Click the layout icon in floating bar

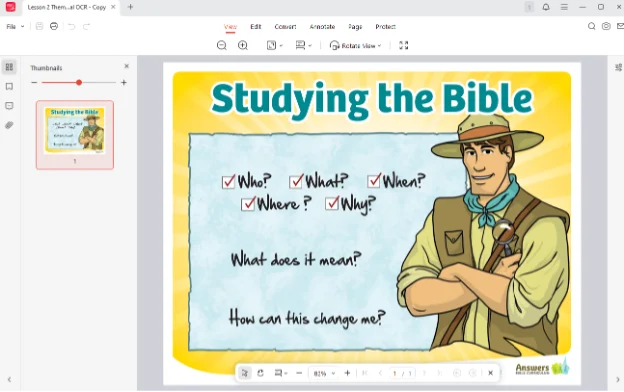(x=278, y=373)
